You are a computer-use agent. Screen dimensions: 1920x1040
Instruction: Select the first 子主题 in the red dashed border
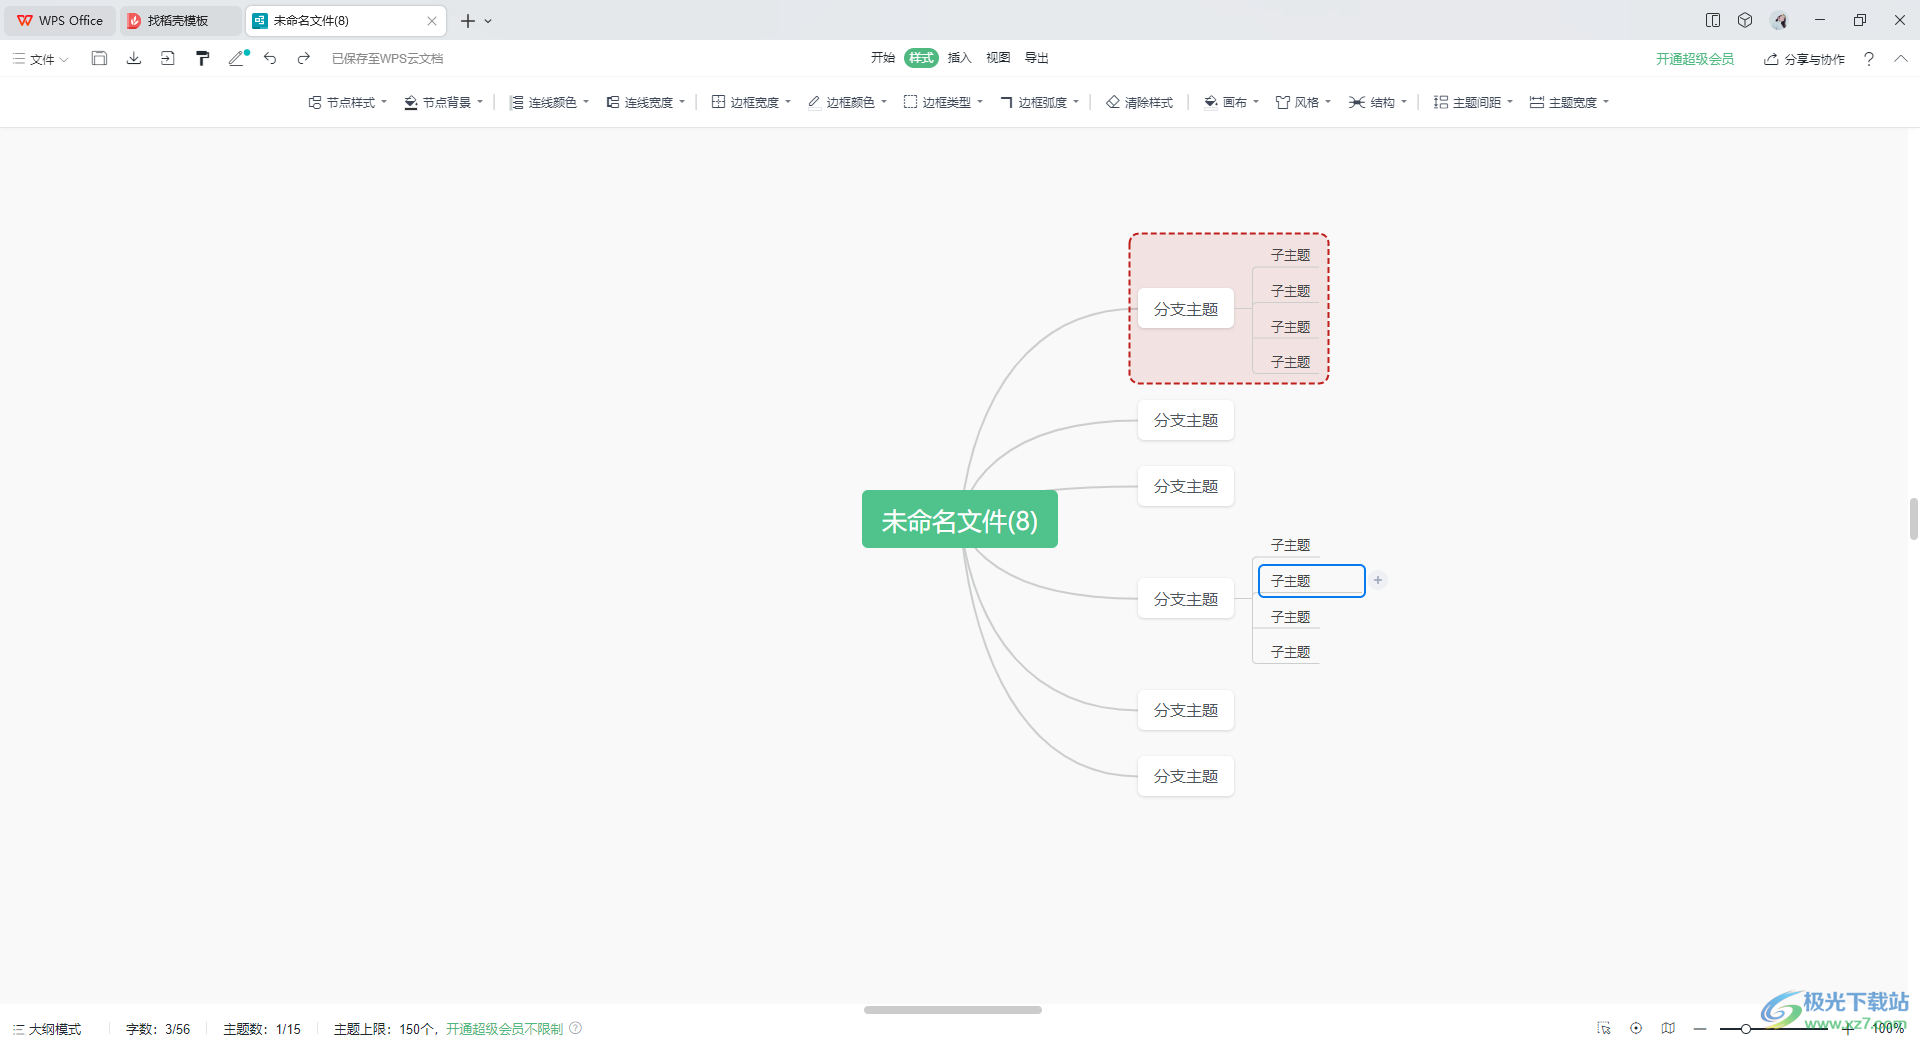pos(1290,255)
